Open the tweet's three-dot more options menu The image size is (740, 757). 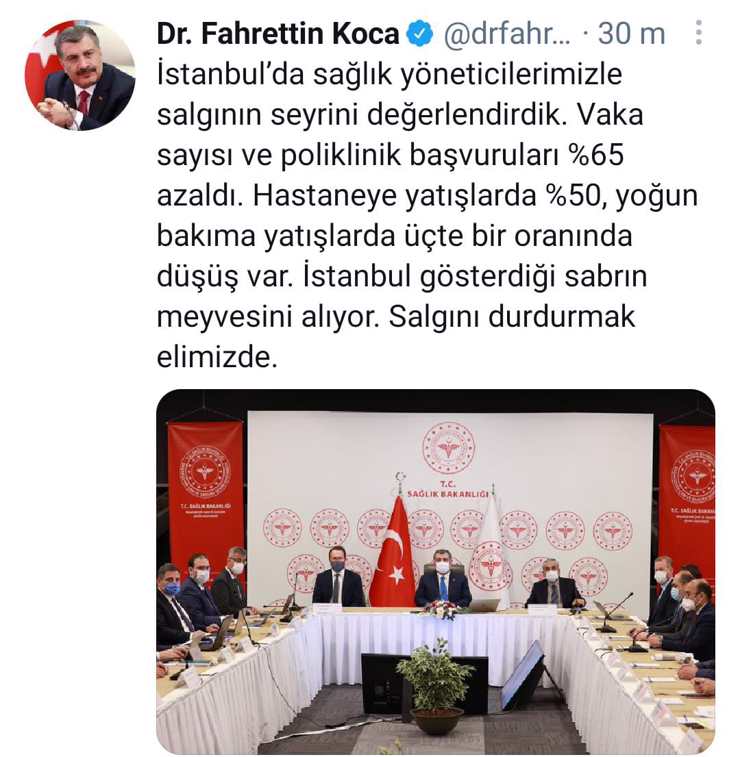coord(698,33)
